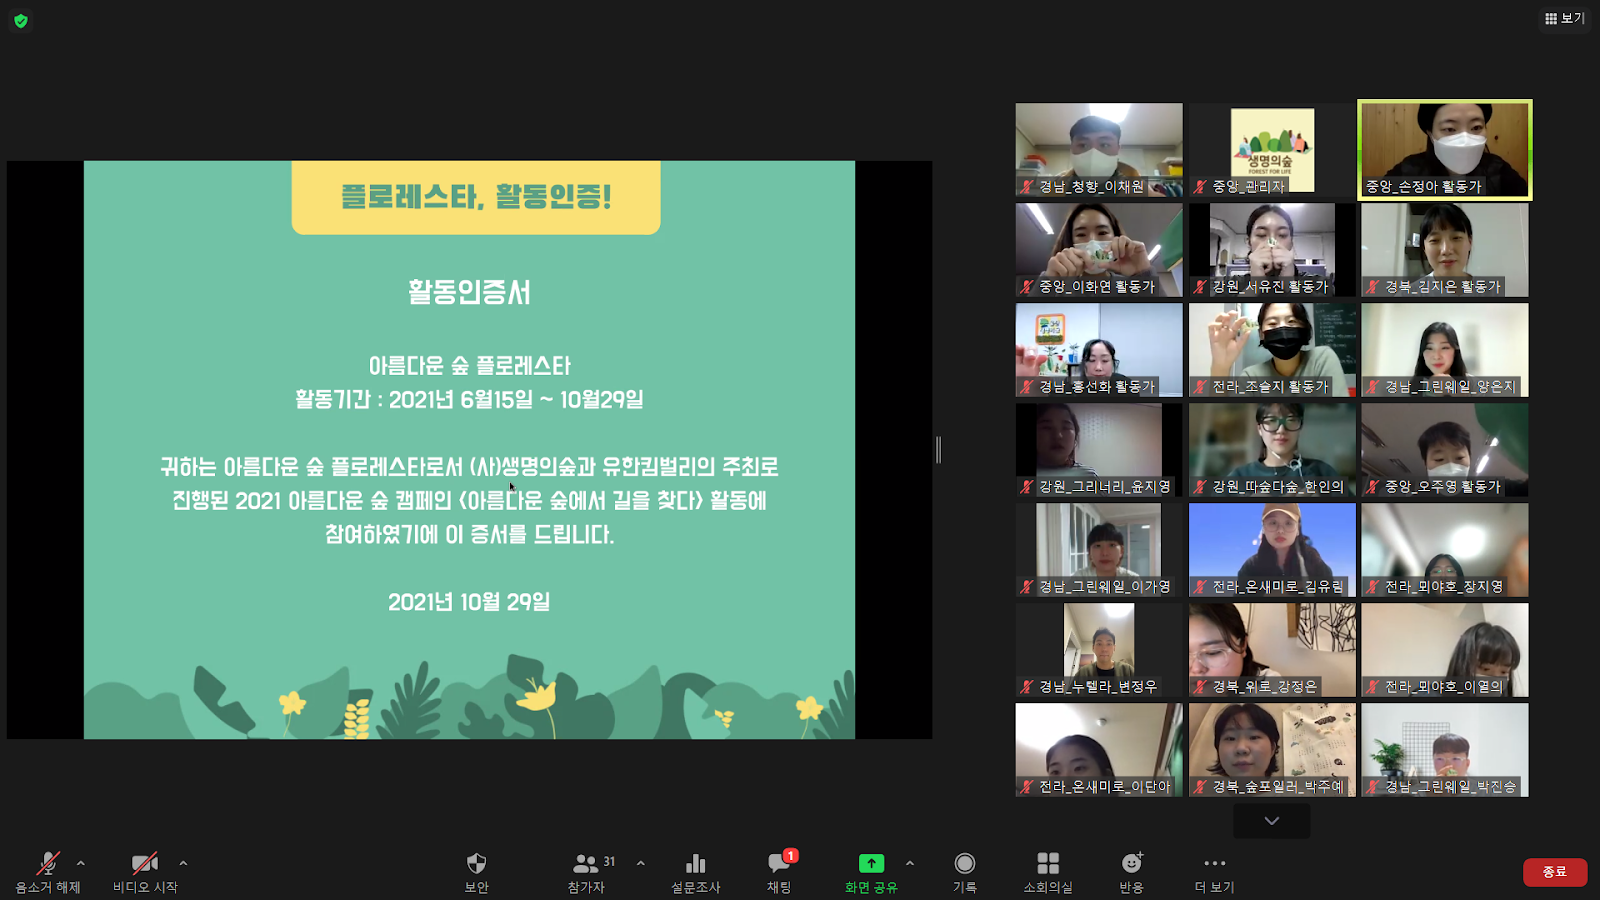Expand share screen options arrow

tap(910, 863)
